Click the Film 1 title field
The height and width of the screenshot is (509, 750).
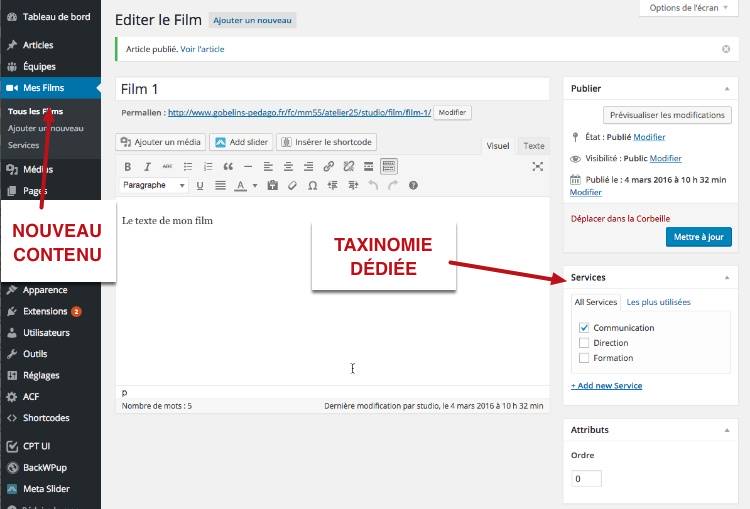click(332, 89)
